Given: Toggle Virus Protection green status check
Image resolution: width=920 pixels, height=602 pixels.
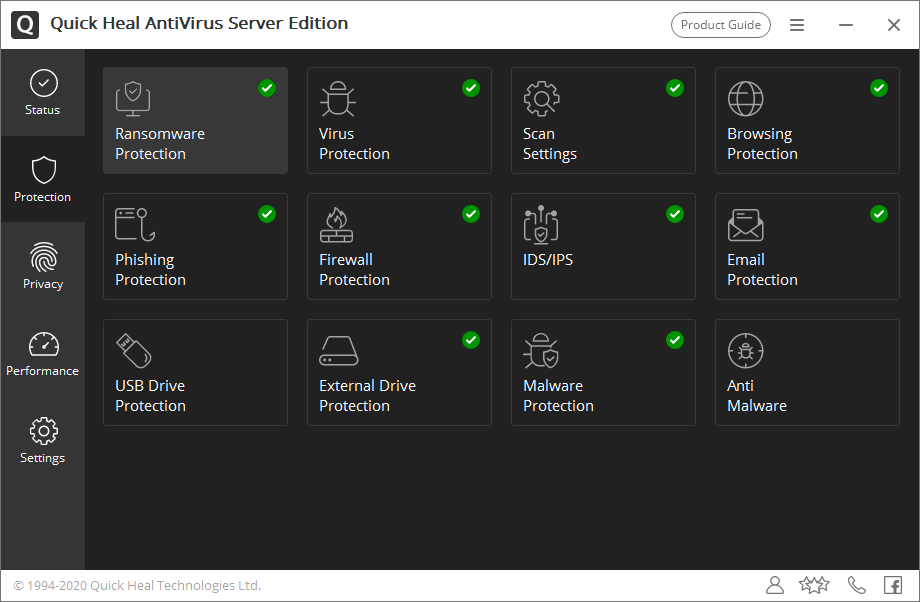Looking at the screenshot, I should 471,88.
